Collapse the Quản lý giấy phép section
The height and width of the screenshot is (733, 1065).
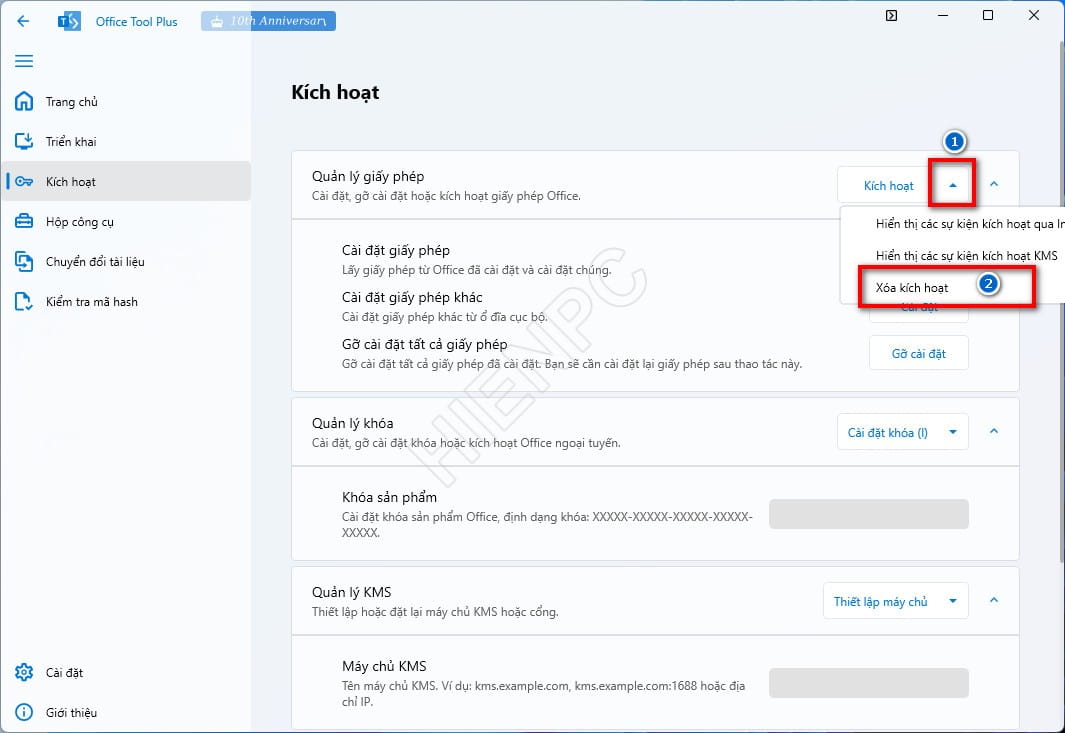pos(994,184)
